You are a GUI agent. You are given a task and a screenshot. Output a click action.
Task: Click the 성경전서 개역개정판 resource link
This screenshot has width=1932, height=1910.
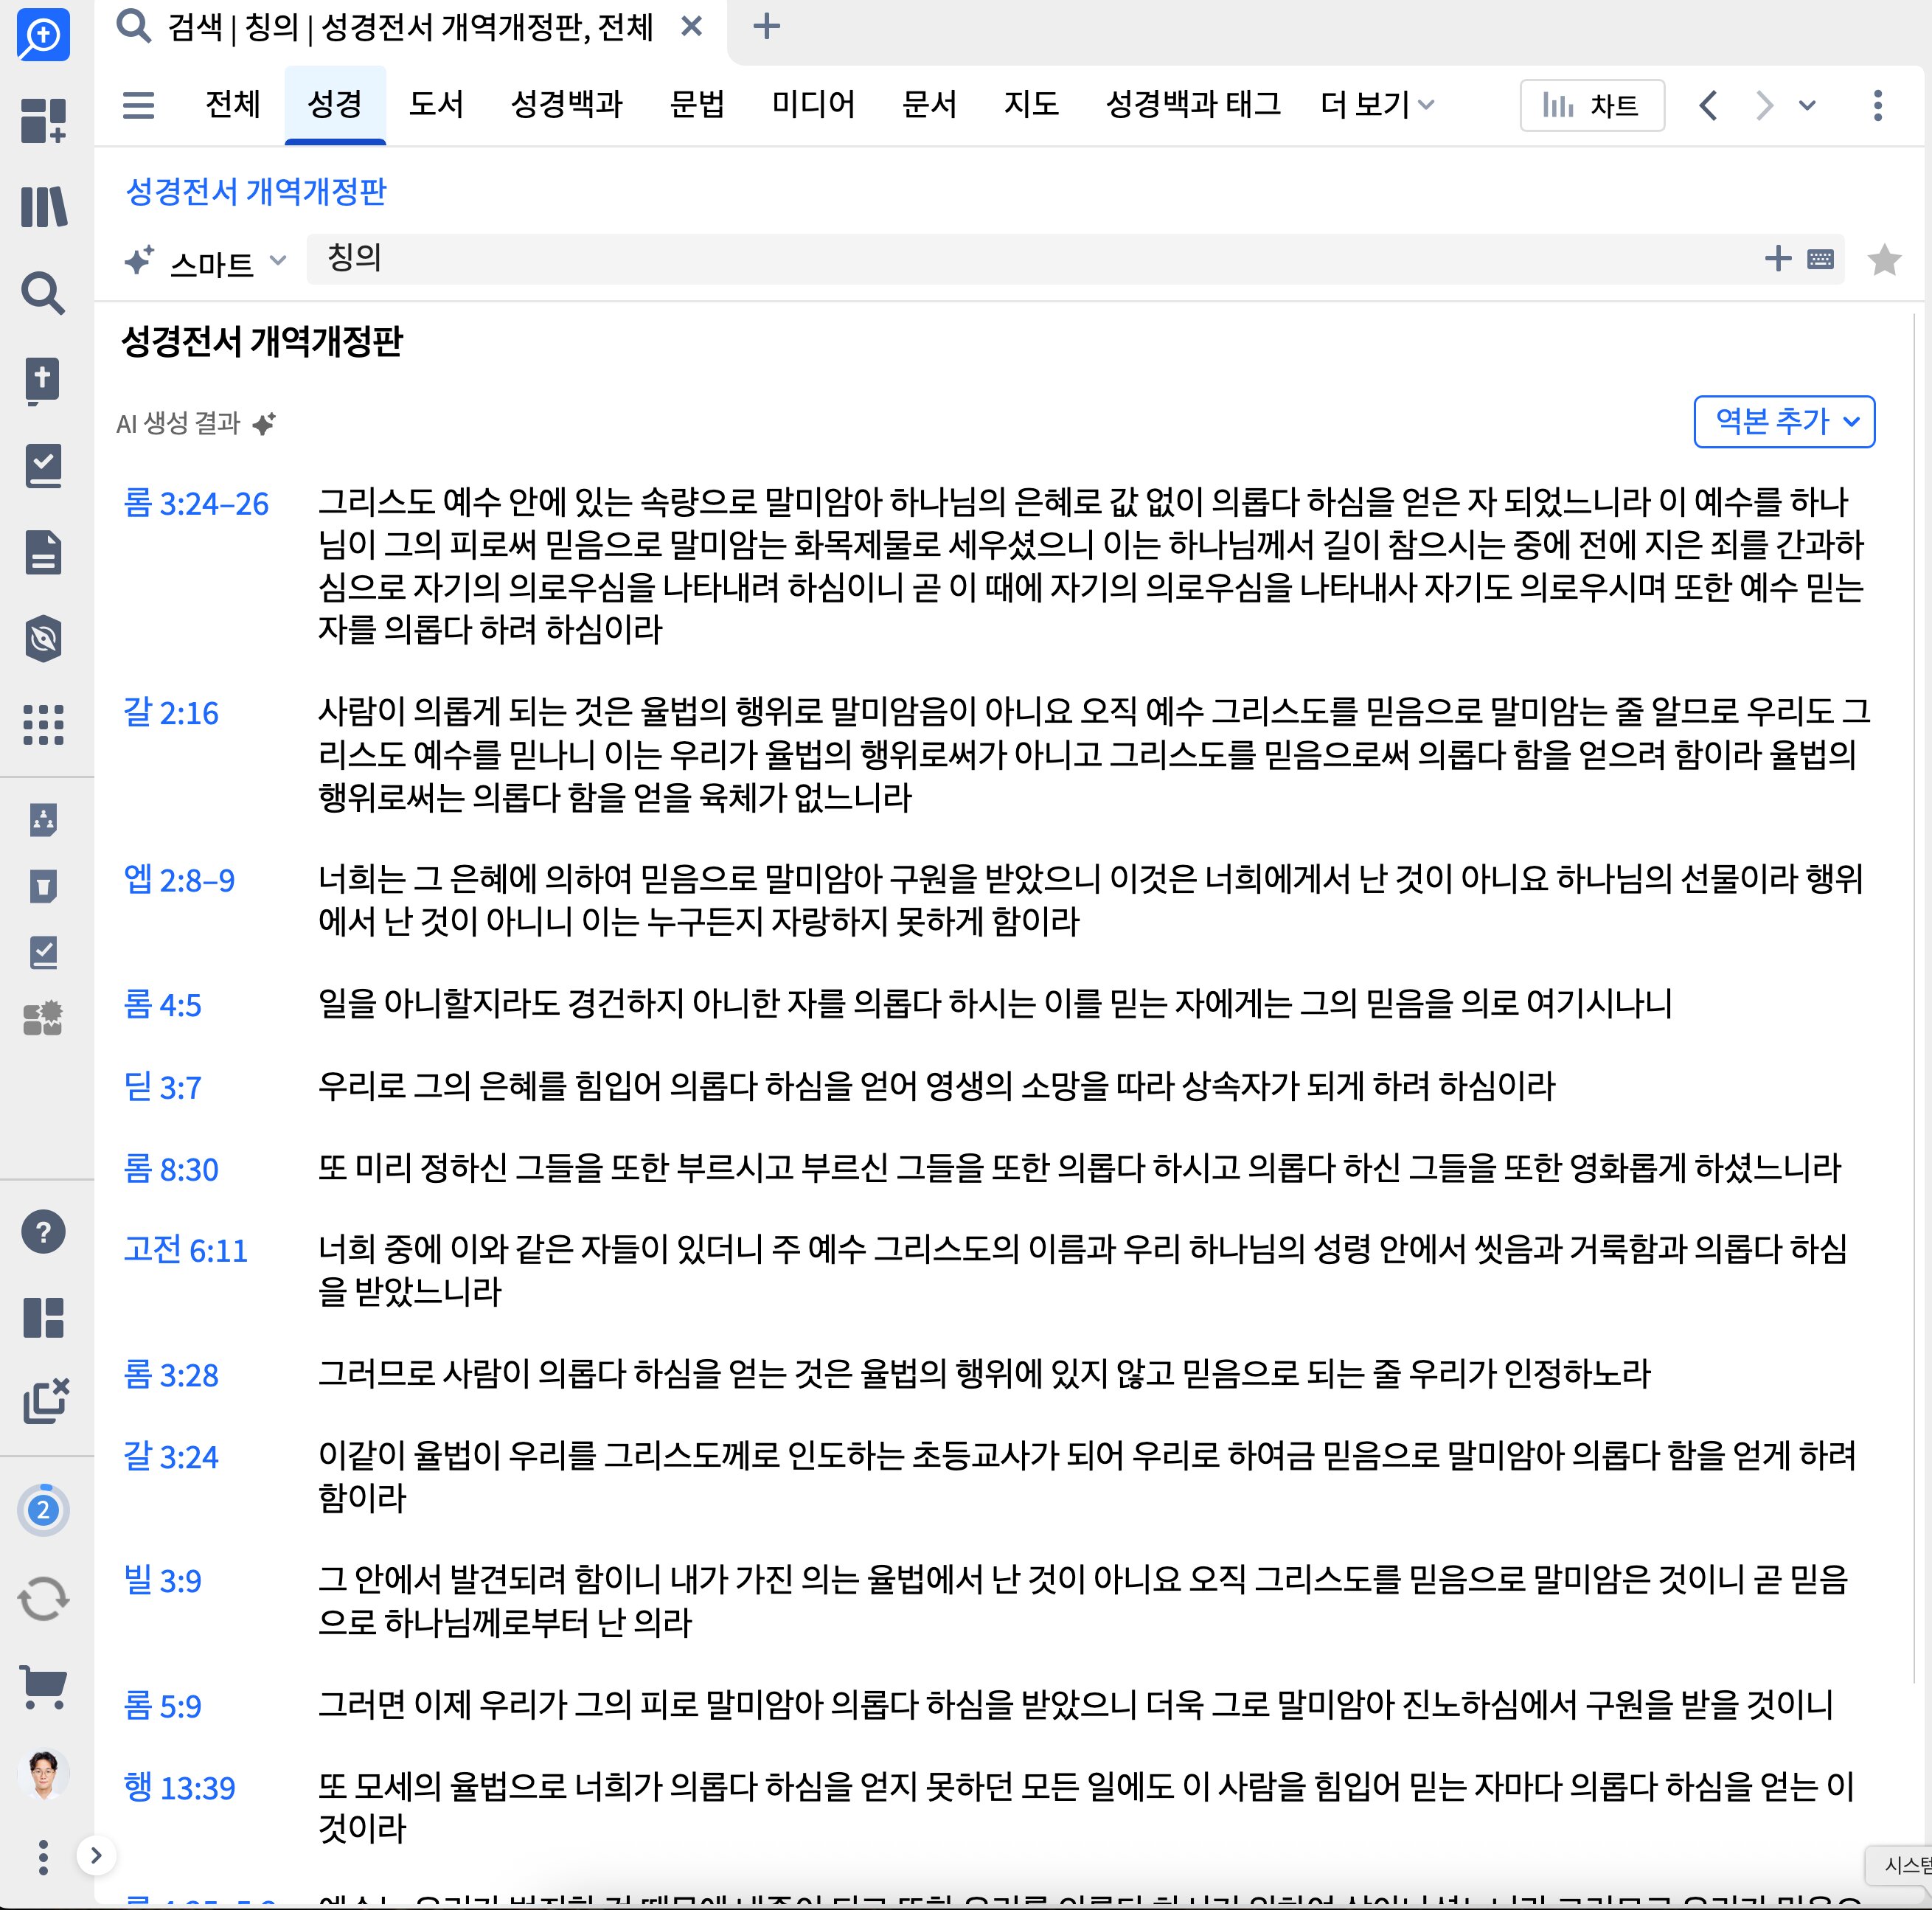point(256,191)
